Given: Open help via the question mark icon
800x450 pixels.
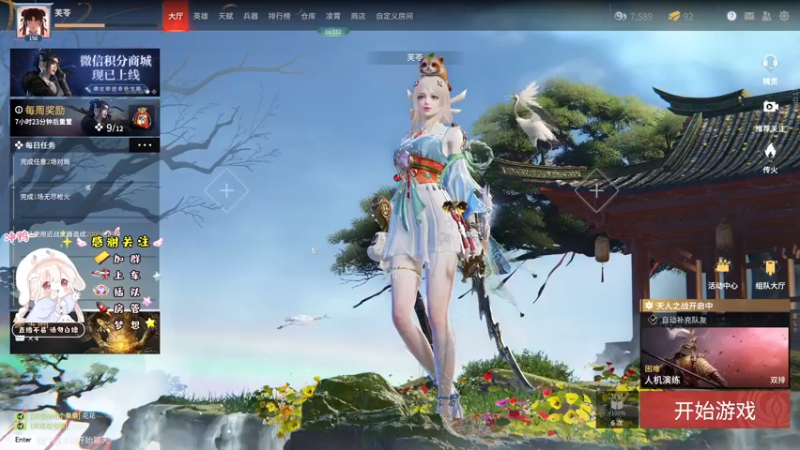Looking at the screenshot, I should (732, 16).
